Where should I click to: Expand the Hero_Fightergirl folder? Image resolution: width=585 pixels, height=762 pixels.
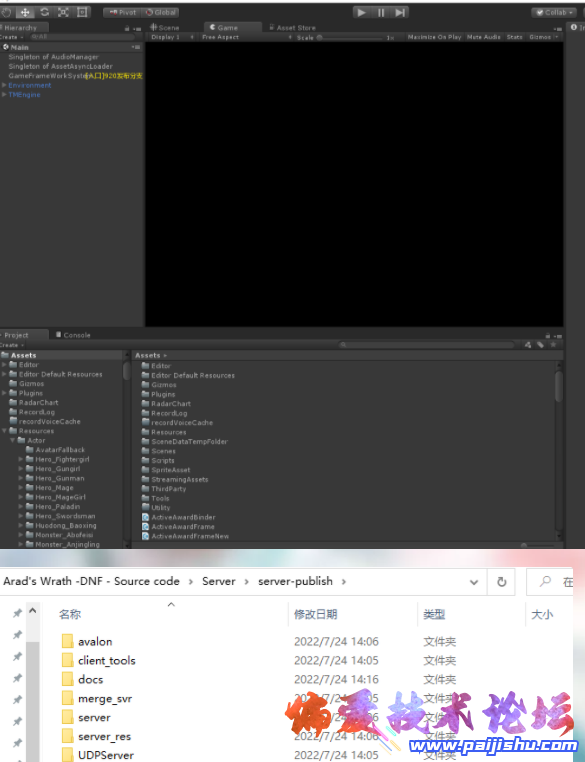21,459
